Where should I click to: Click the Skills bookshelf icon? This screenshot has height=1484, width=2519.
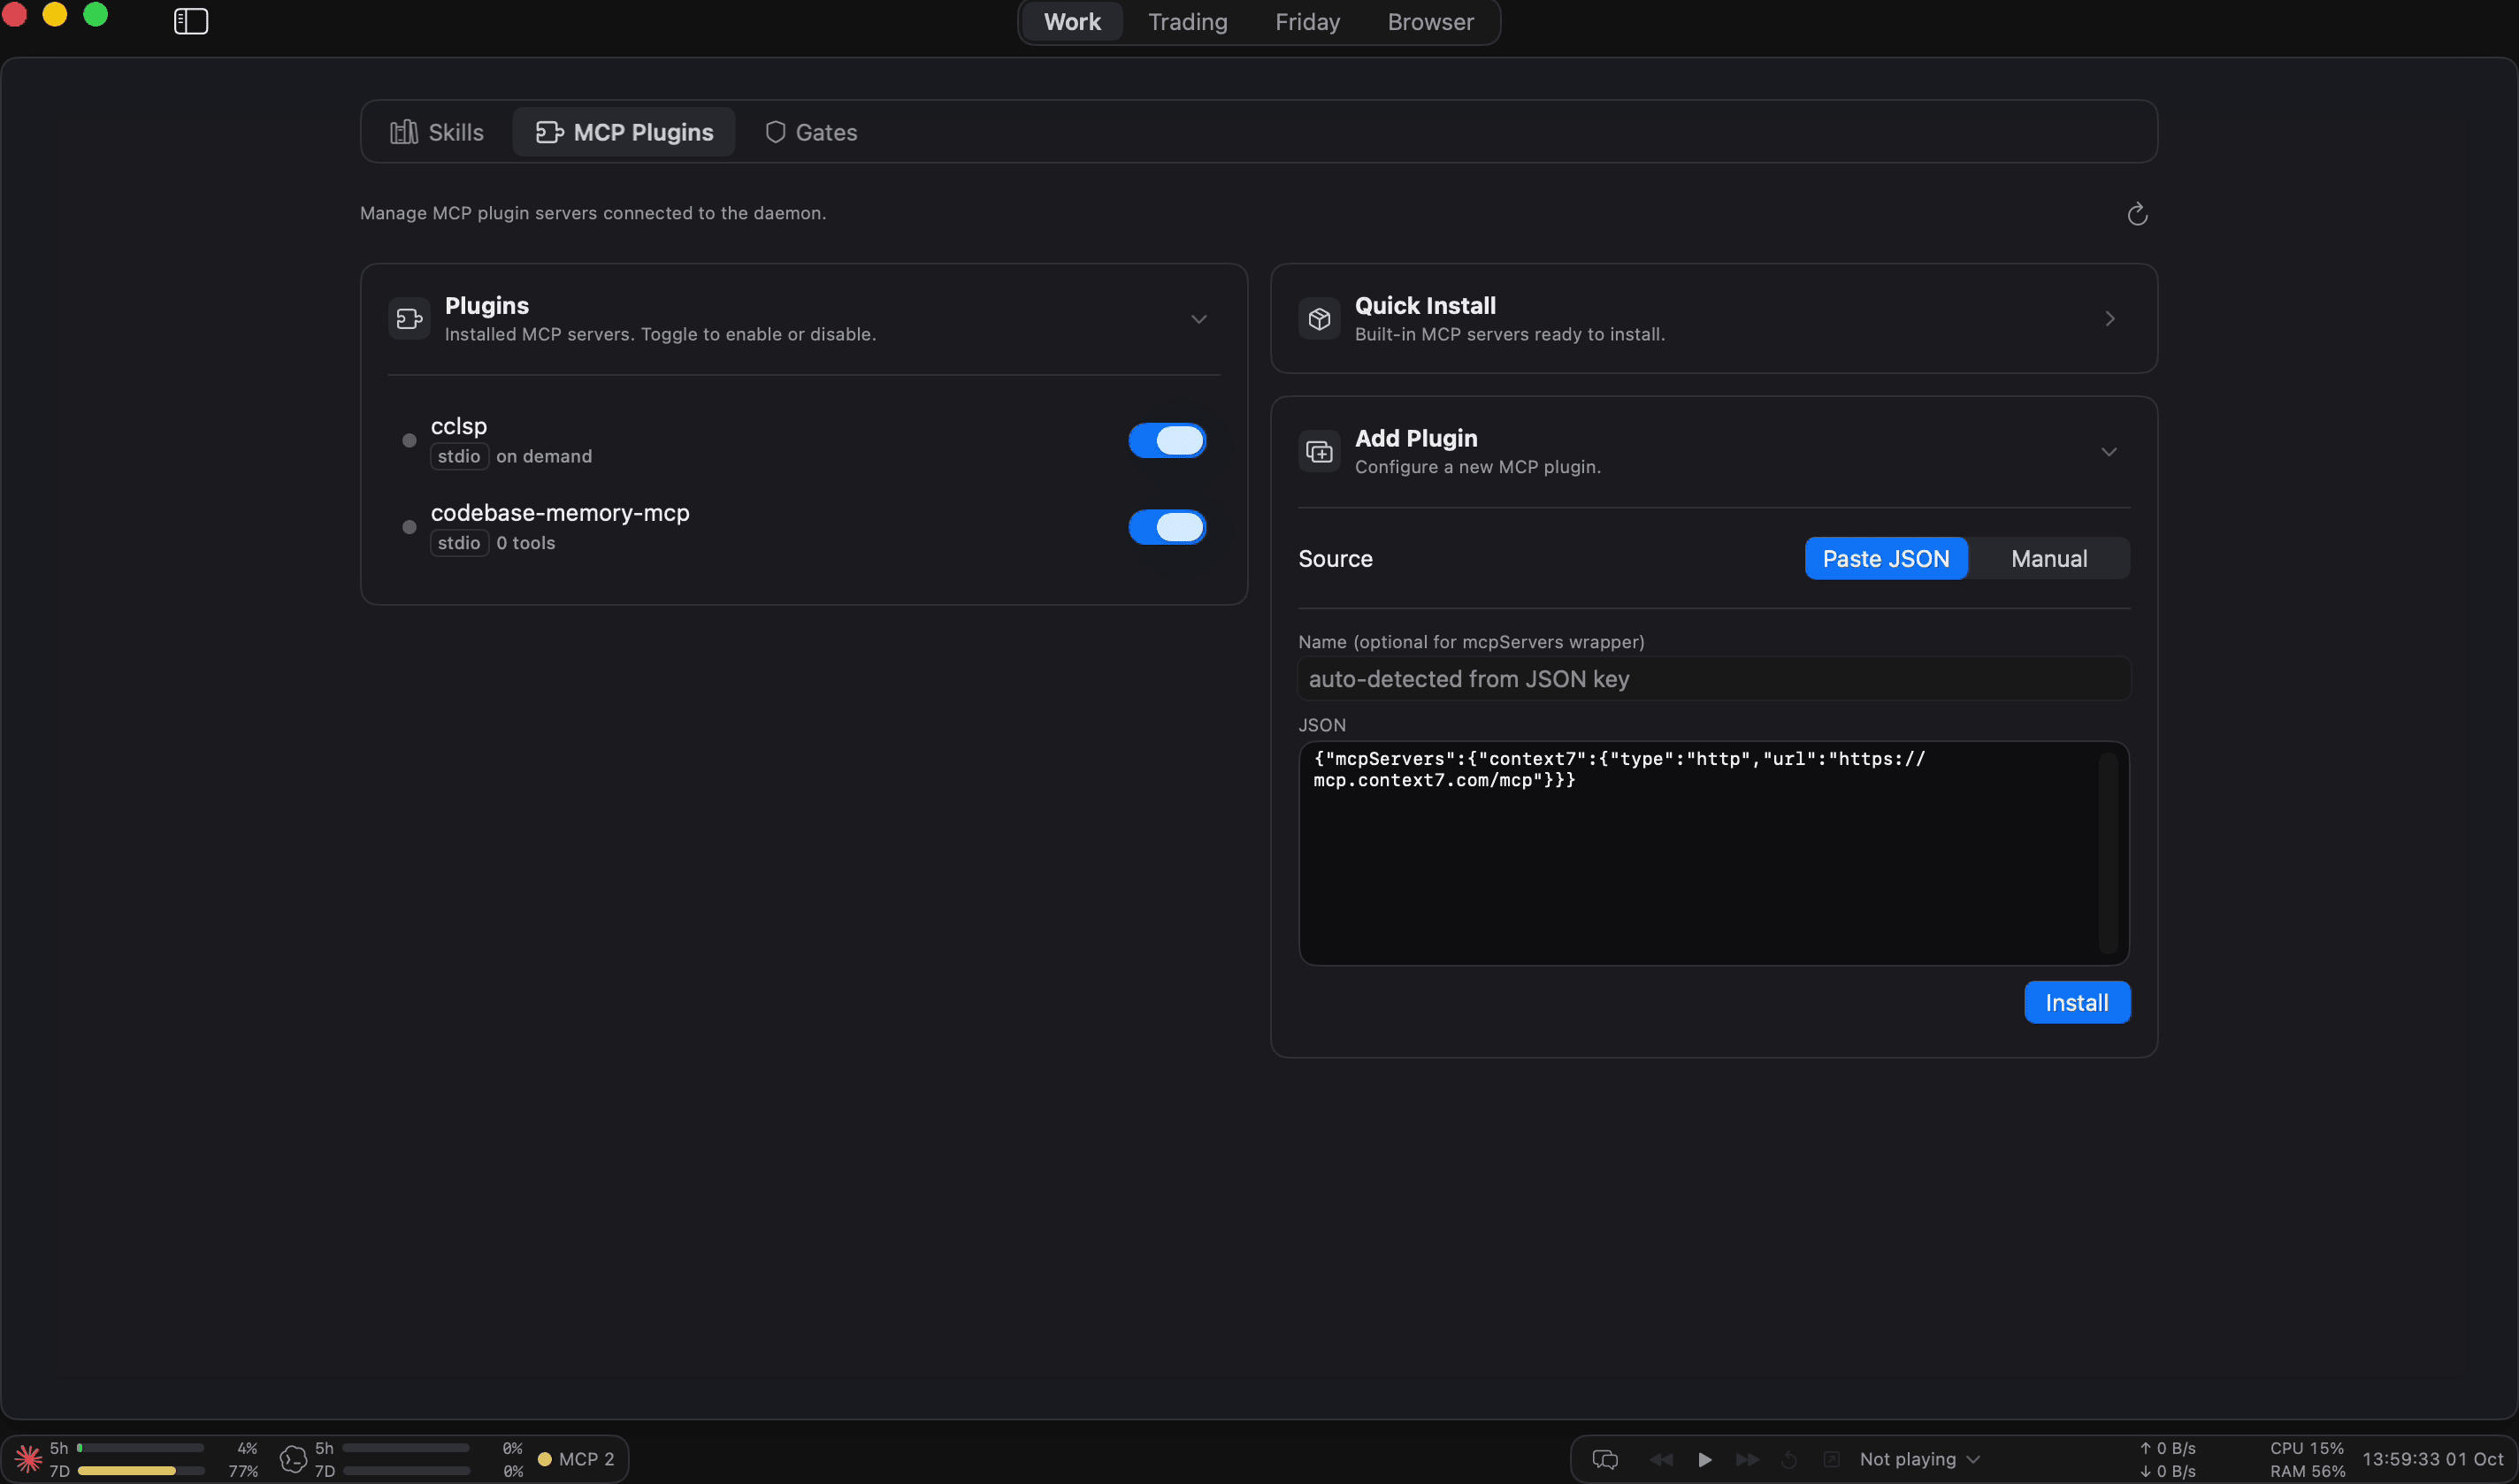[404, 132]
